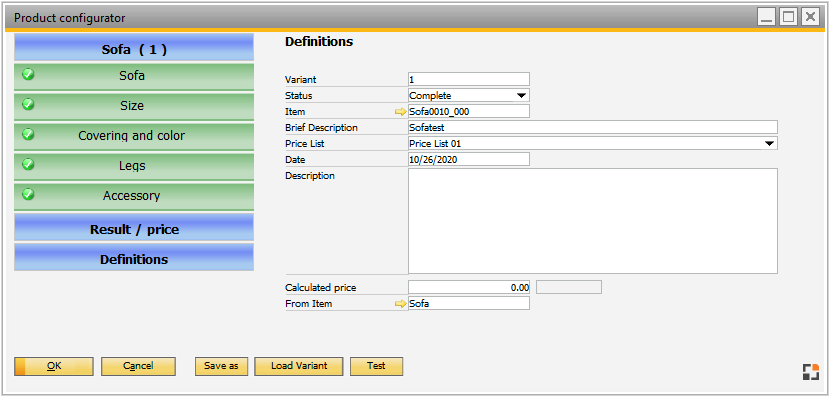This screenshot has height=399, width=832.
Task: Select the Definitions section in the sidebar
Action: coord(134,257)
